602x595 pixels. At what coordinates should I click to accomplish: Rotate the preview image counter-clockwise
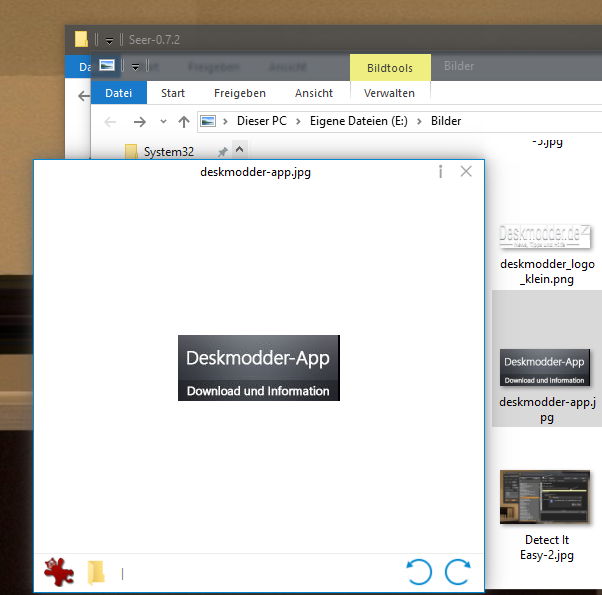[x=419, y=572]
